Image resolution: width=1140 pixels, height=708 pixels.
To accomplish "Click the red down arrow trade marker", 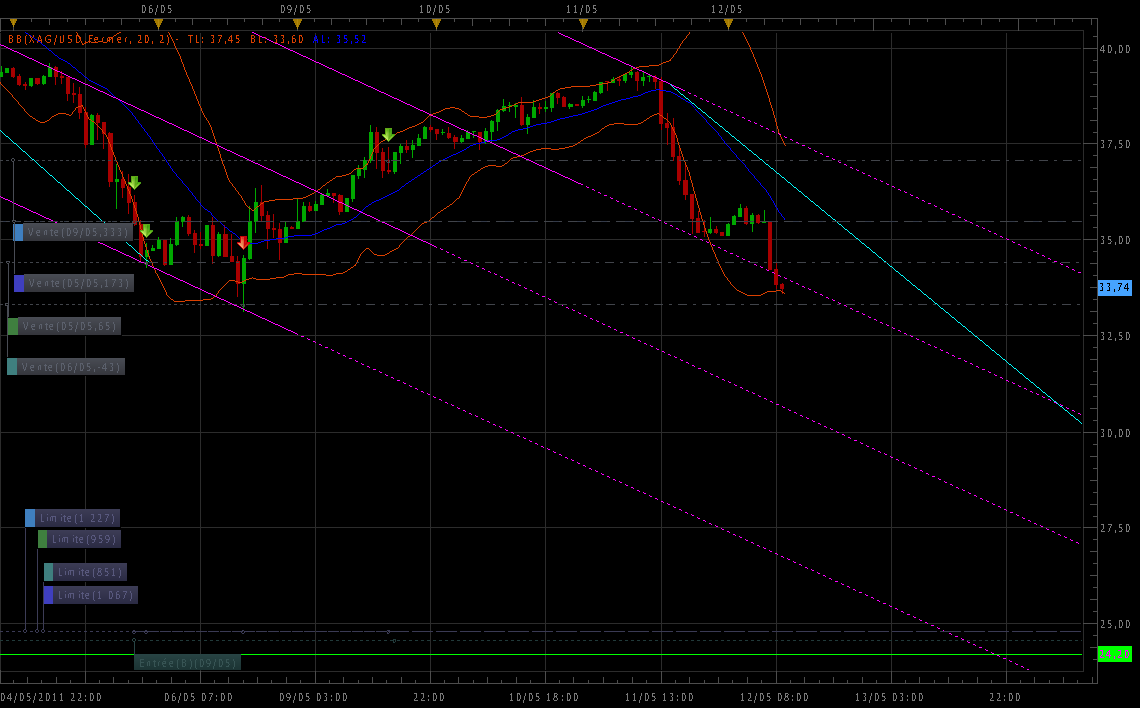I will tap(243, 242).
